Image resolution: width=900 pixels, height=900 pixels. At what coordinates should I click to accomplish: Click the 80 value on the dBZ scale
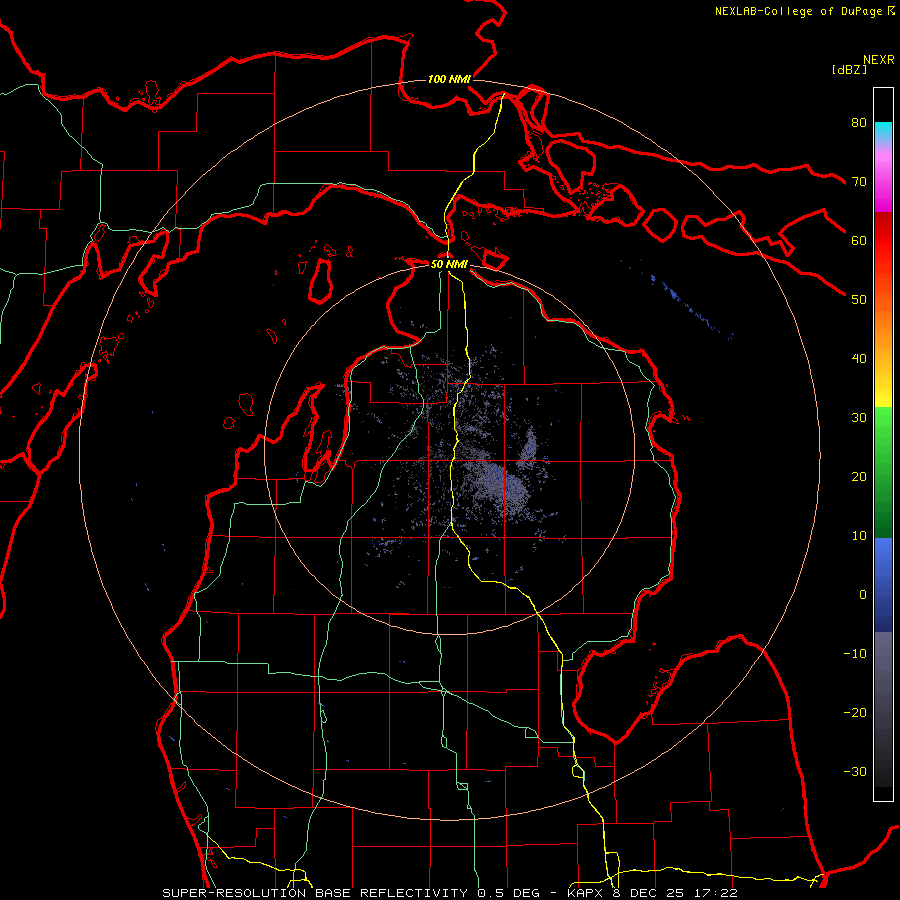tap(859, 122)
